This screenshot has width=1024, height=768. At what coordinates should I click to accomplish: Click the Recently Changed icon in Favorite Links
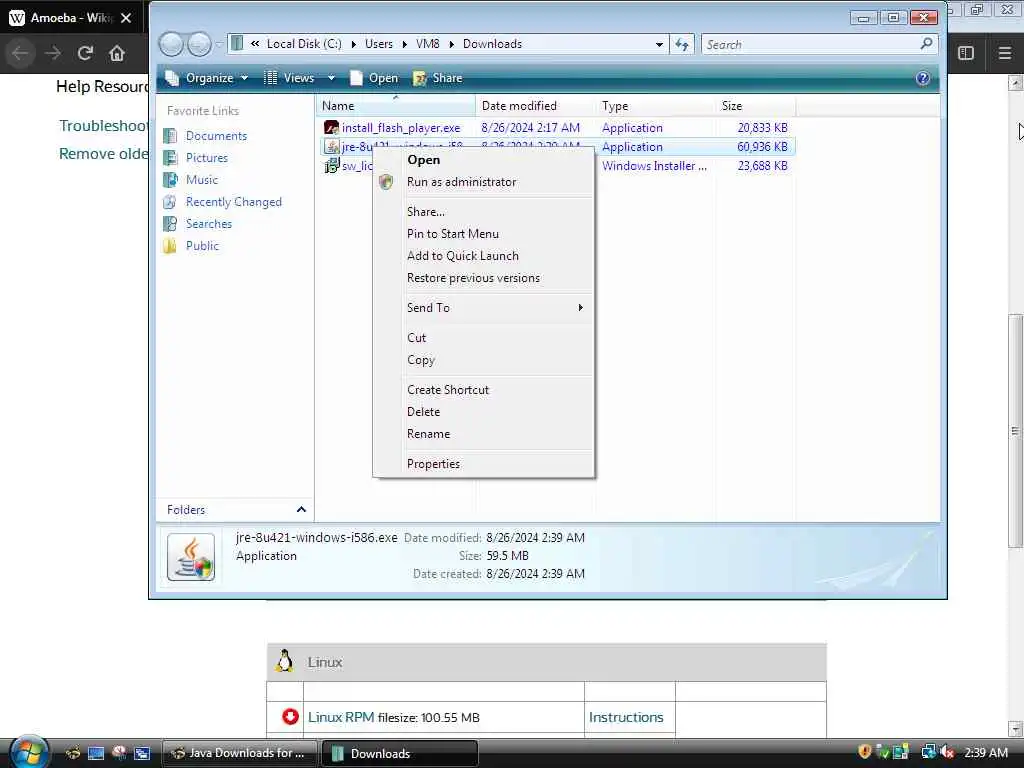pos(170,202)
